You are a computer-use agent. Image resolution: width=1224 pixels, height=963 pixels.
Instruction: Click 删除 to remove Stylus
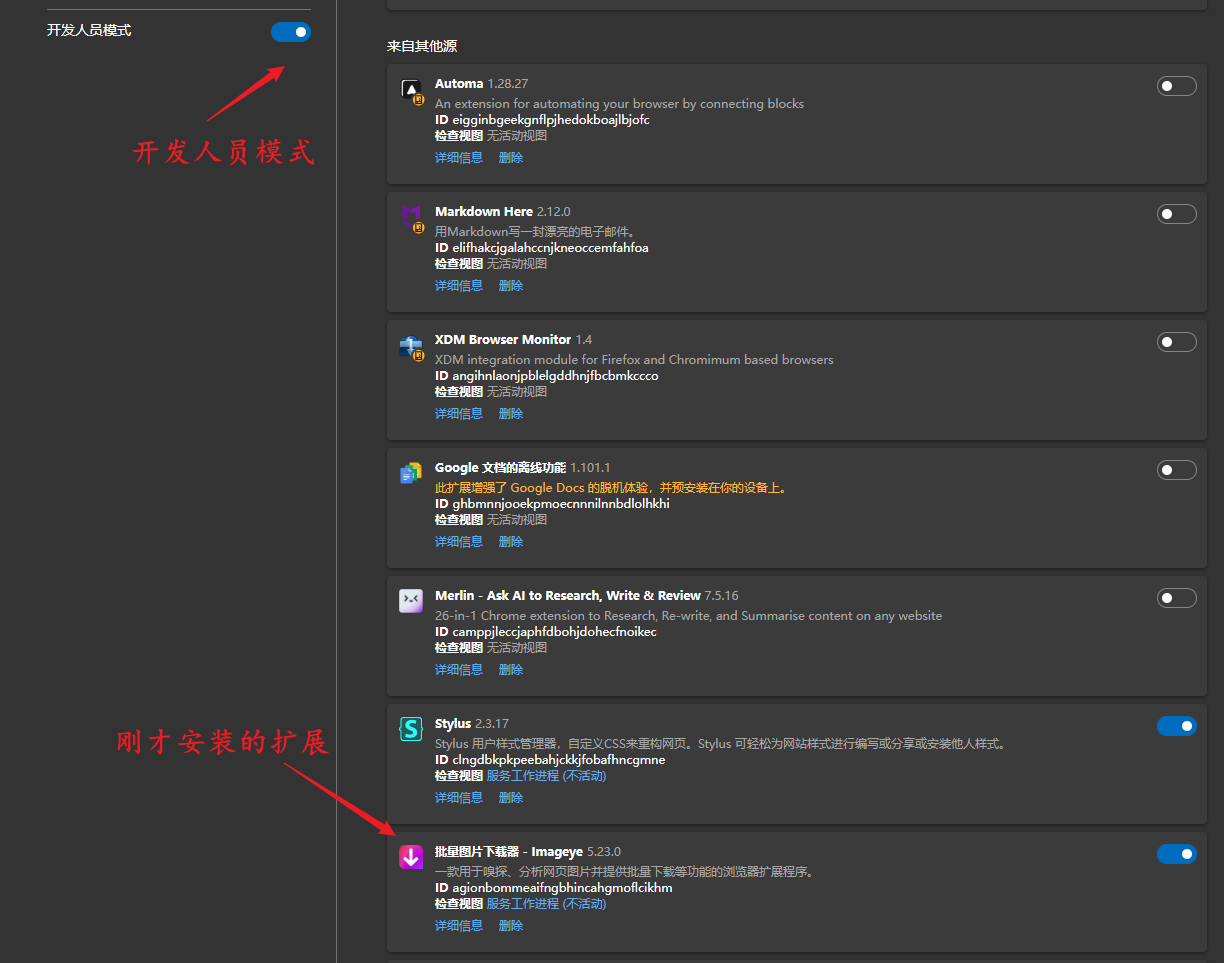[x=511, y=798]
